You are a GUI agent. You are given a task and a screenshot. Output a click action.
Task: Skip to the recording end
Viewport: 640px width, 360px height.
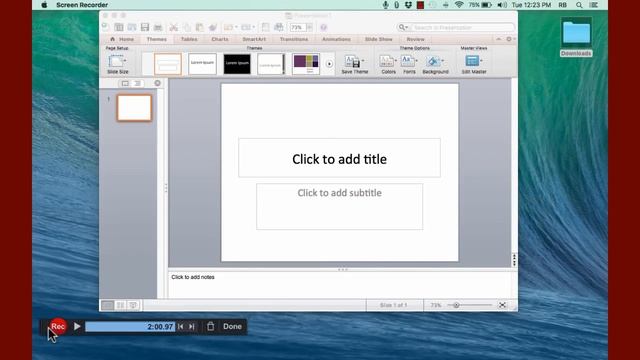(192, 327)
